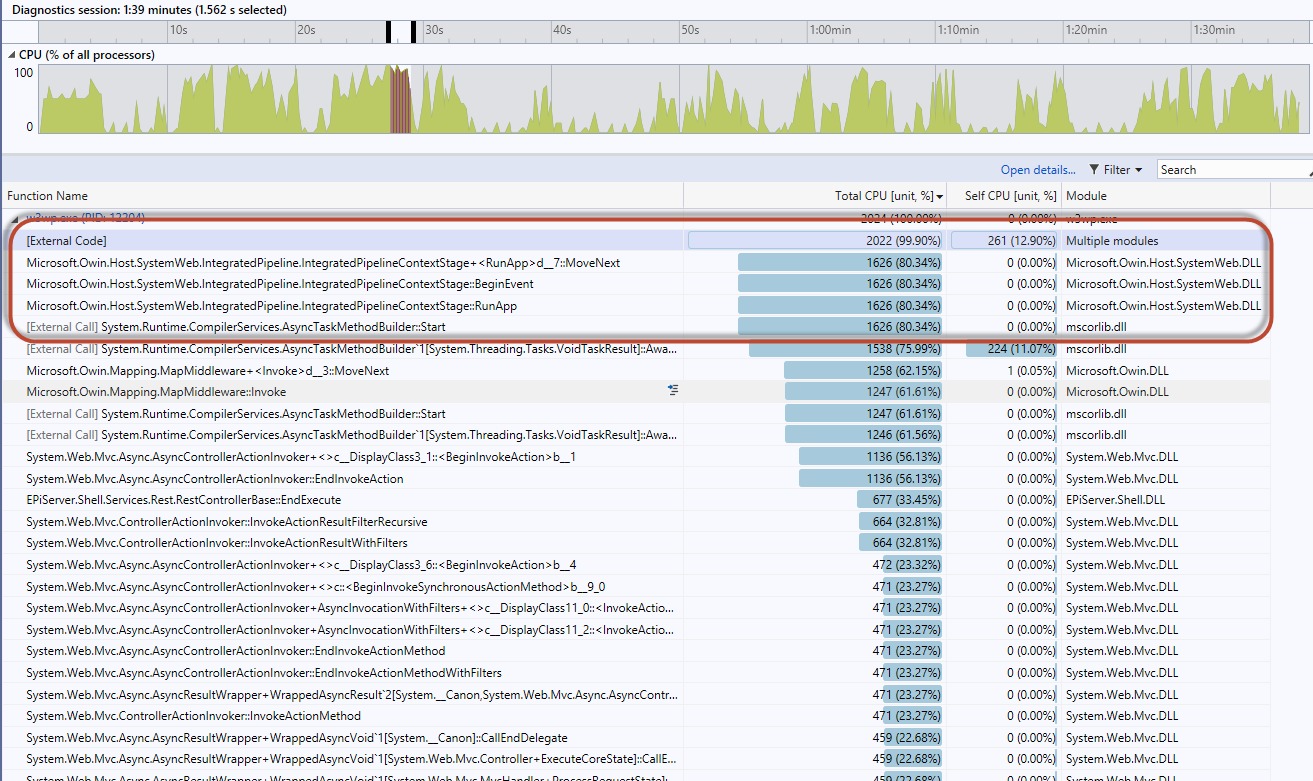
Task: Click the 1:00min mark on timeline ruler
Action: pyautogui.click(x=831, y=30)
